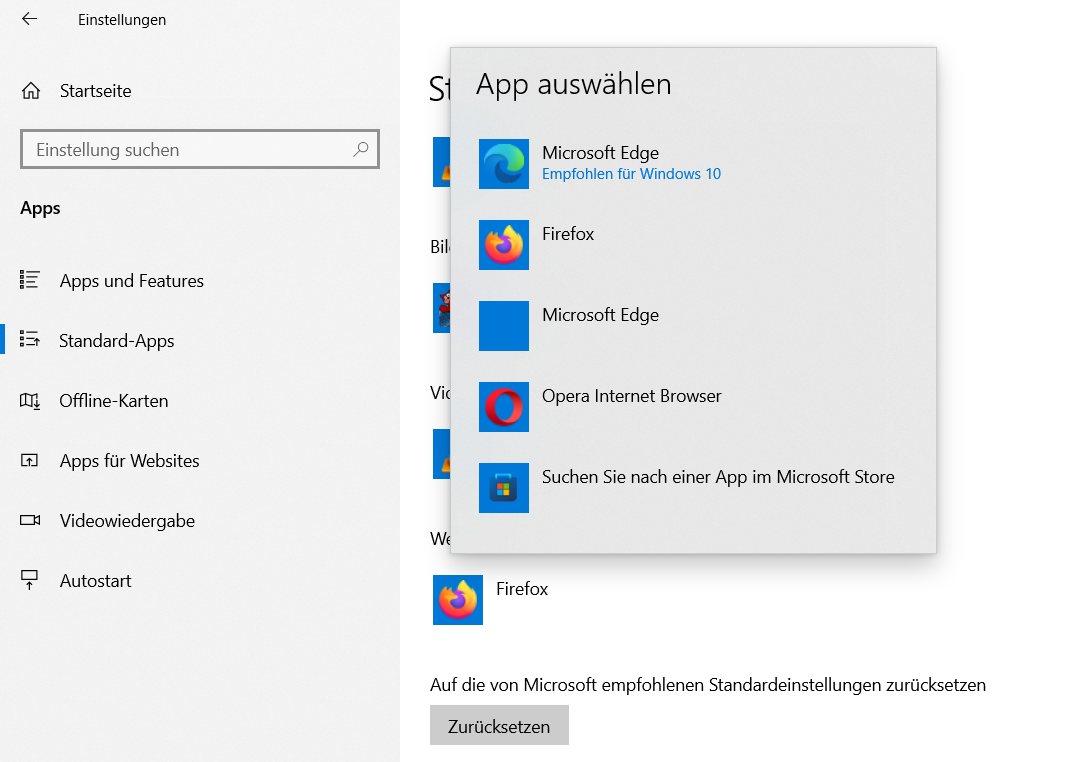Click the Offline-Karten map icon

[x=30, y=401]
